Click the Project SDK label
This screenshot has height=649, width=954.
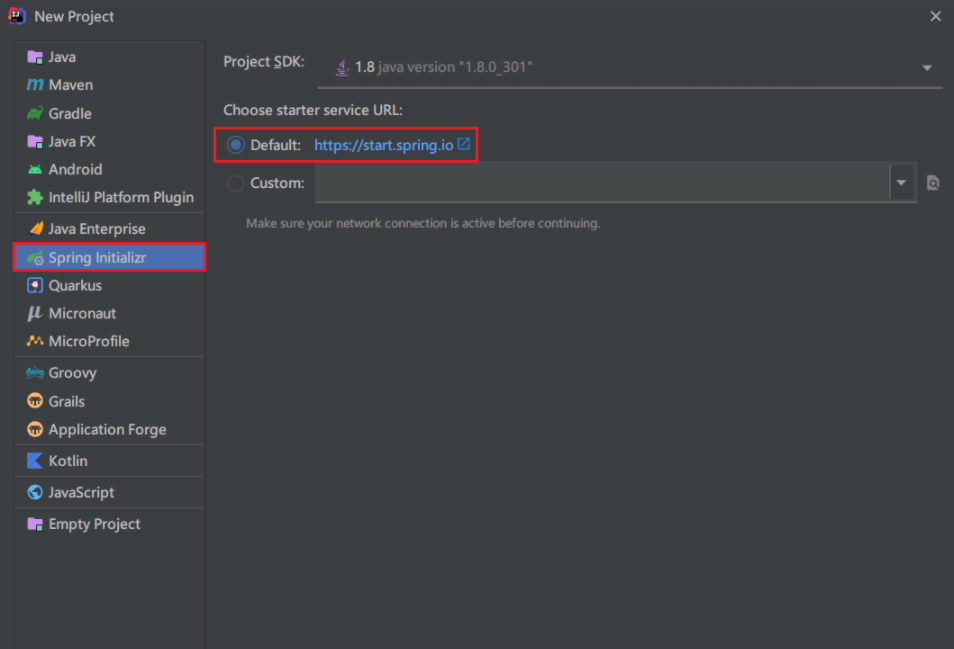coord(263,62)
